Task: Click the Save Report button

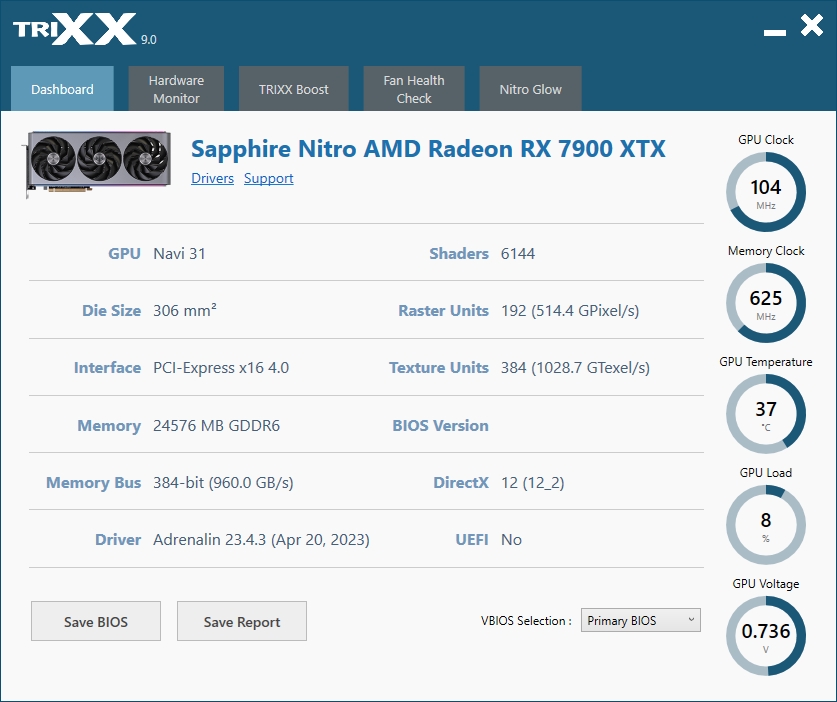Action: [x=242, y=621]
